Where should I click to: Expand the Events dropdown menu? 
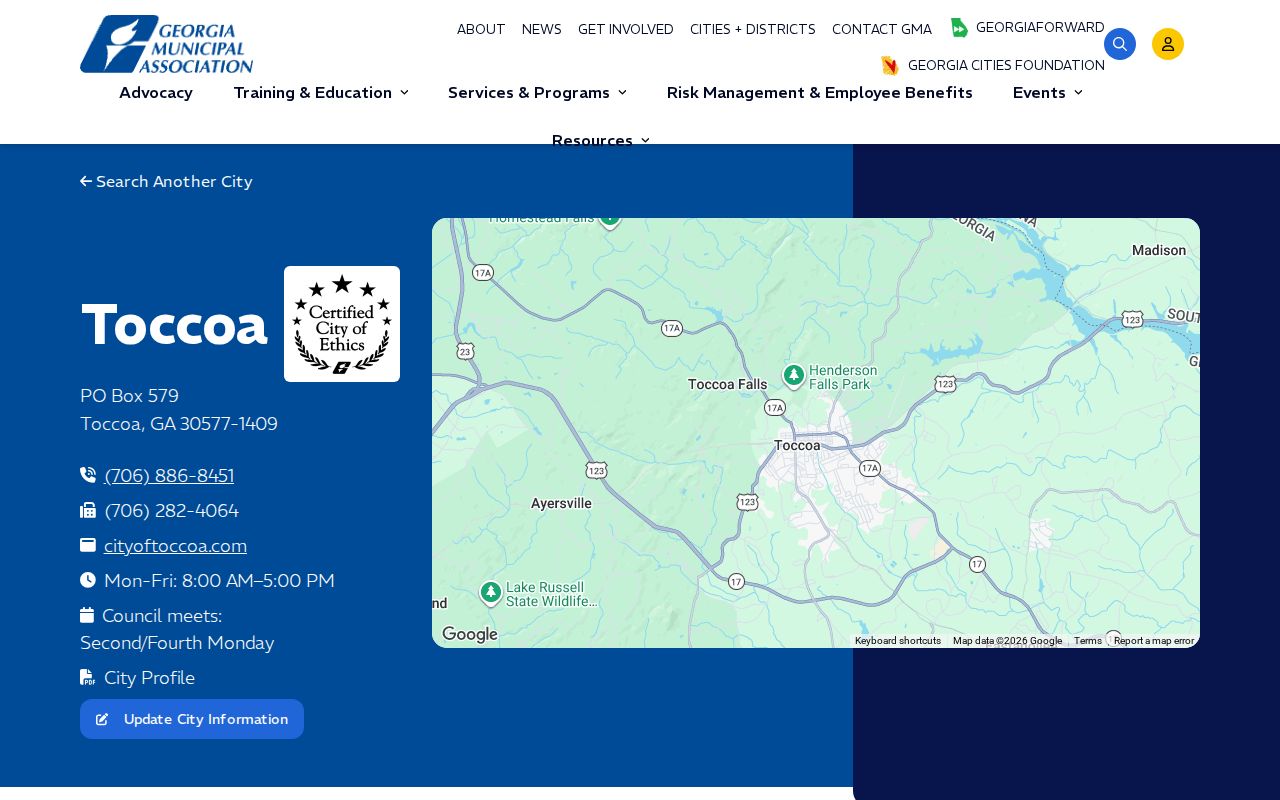[1047, 93]
